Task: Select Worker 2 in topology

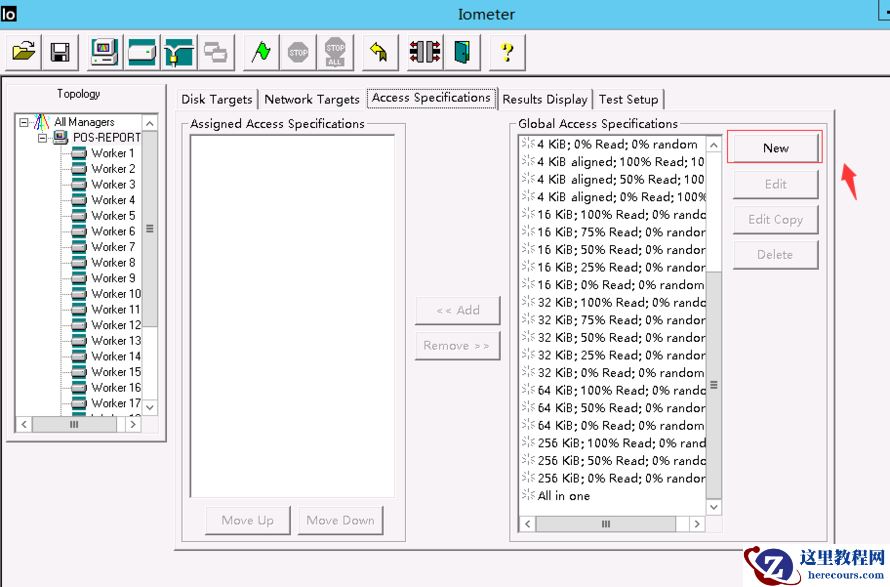Action: [x=112, y=169]
